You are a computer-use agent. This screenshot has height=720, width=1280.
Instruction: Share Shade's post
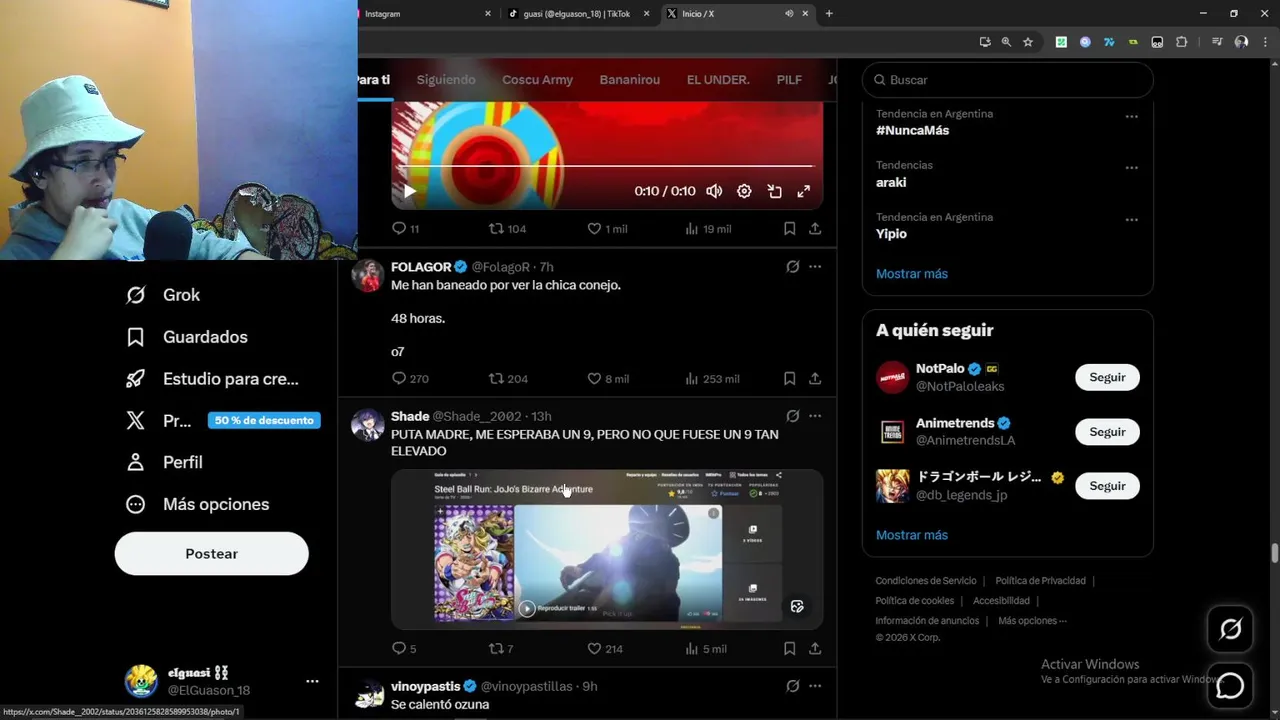pyautogui.click(x=815, y=649)
